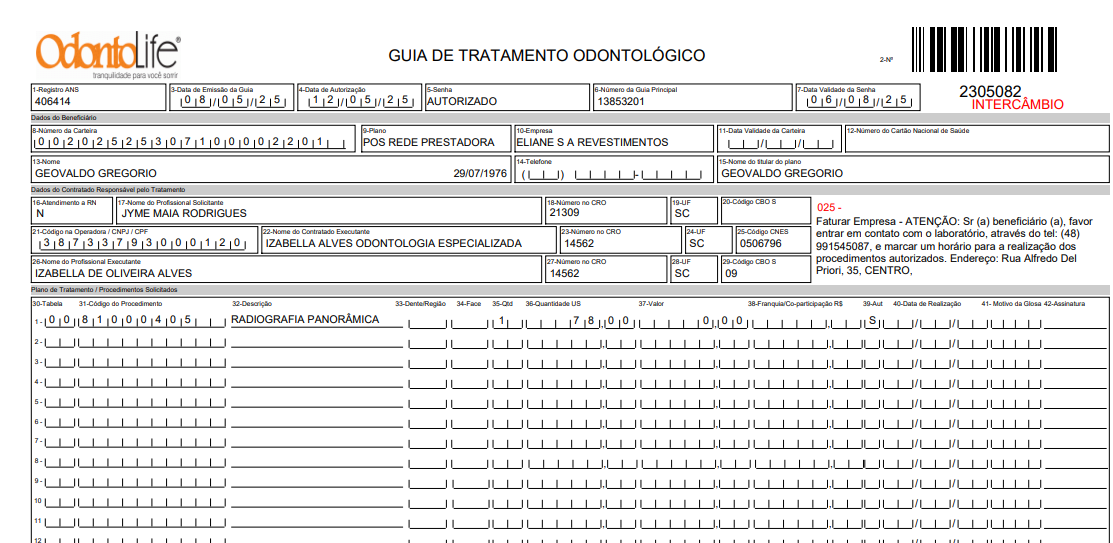Select RADIOGRAFIA PANORÂMICA description
The width and height of the screenshot is (1113, 543).
(x=305, y=319)
